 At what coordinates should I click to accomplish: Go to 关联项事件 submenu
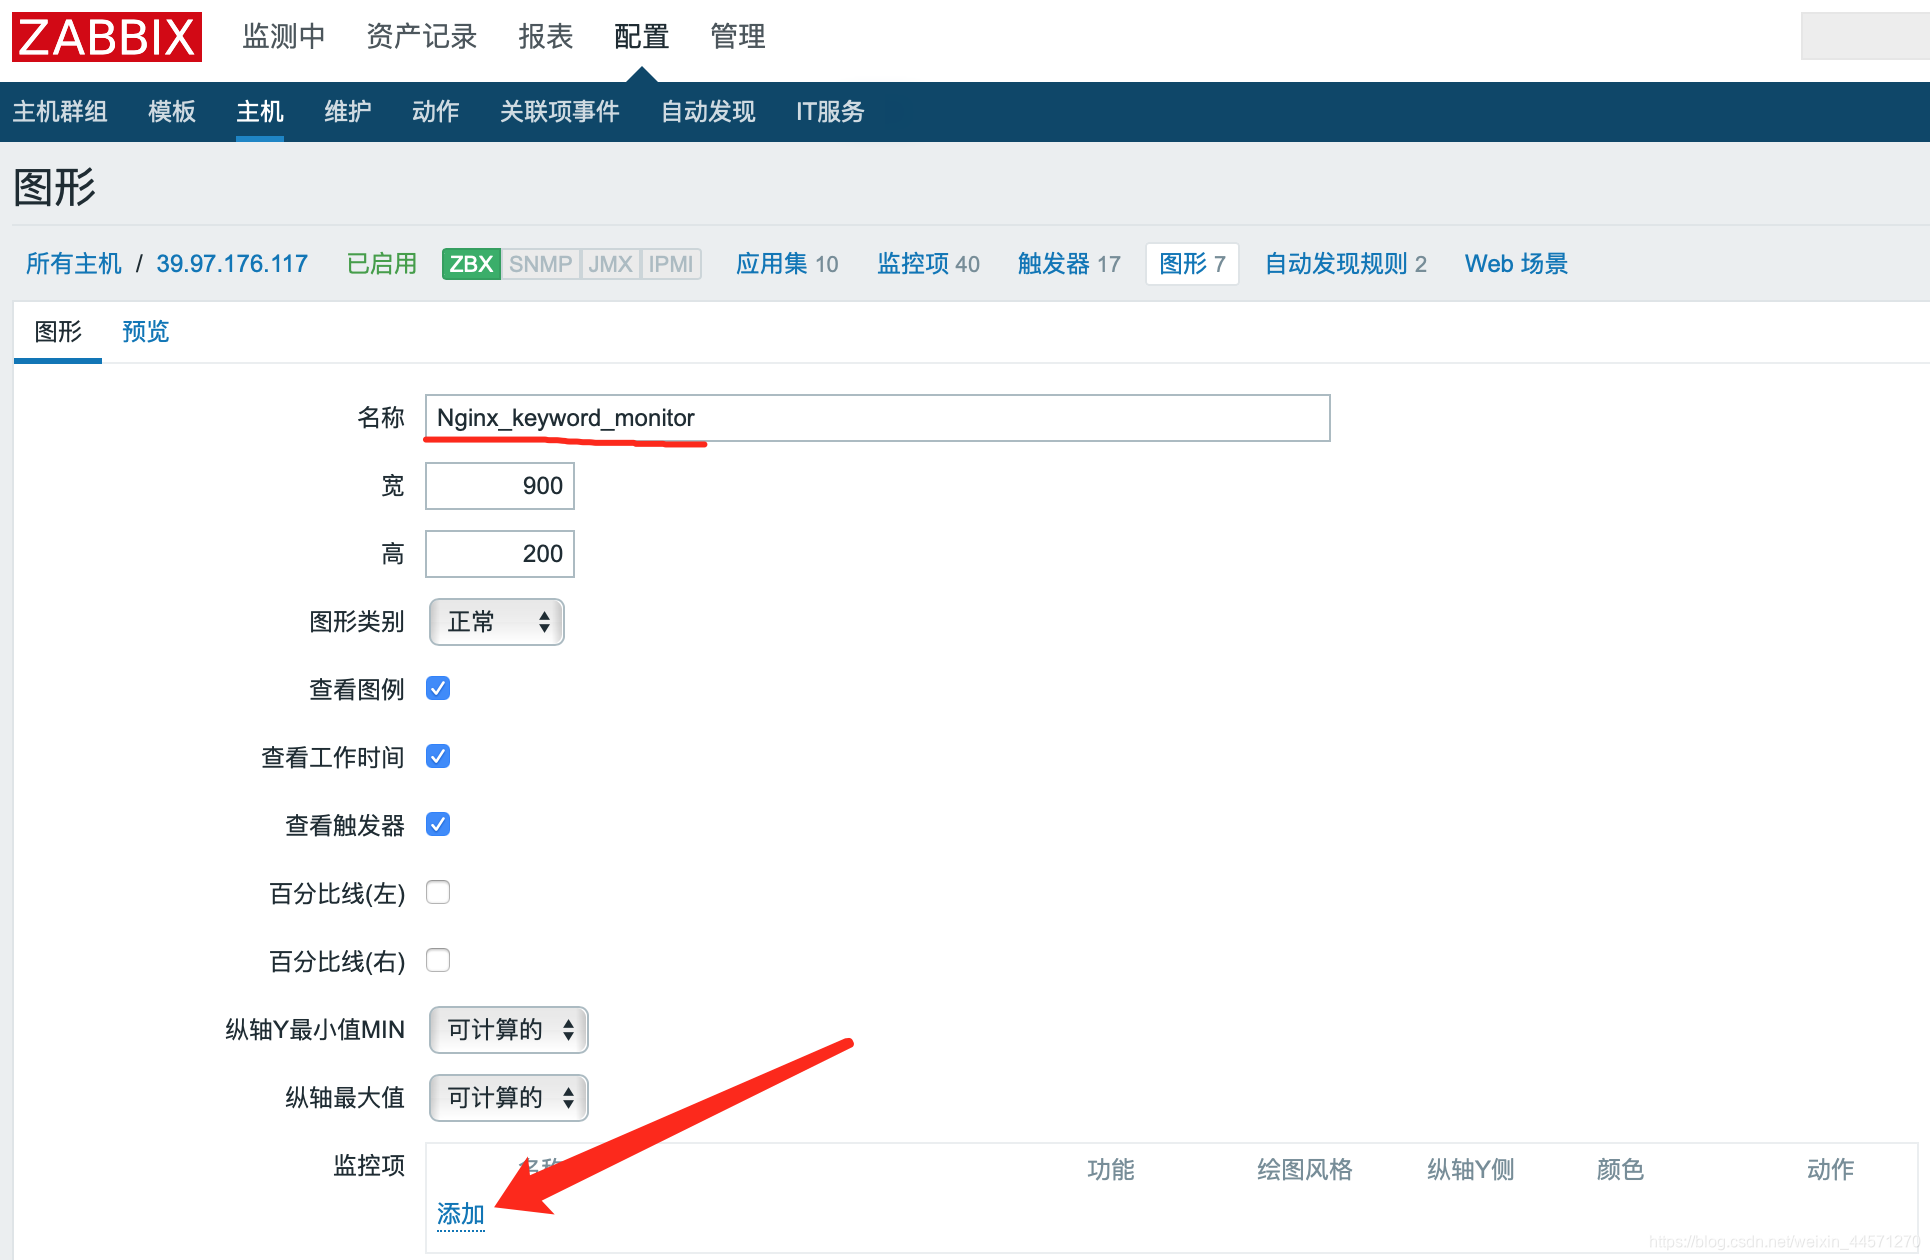click(x=560, y=111)
